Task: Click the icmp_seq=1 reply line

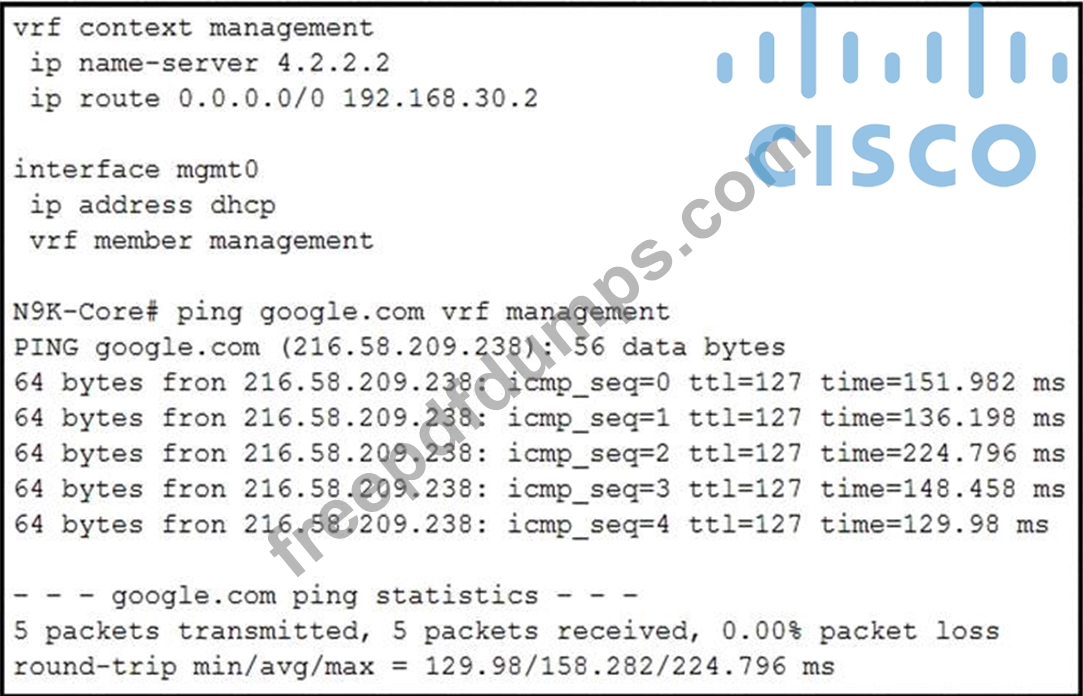Action: click(539, 418)
